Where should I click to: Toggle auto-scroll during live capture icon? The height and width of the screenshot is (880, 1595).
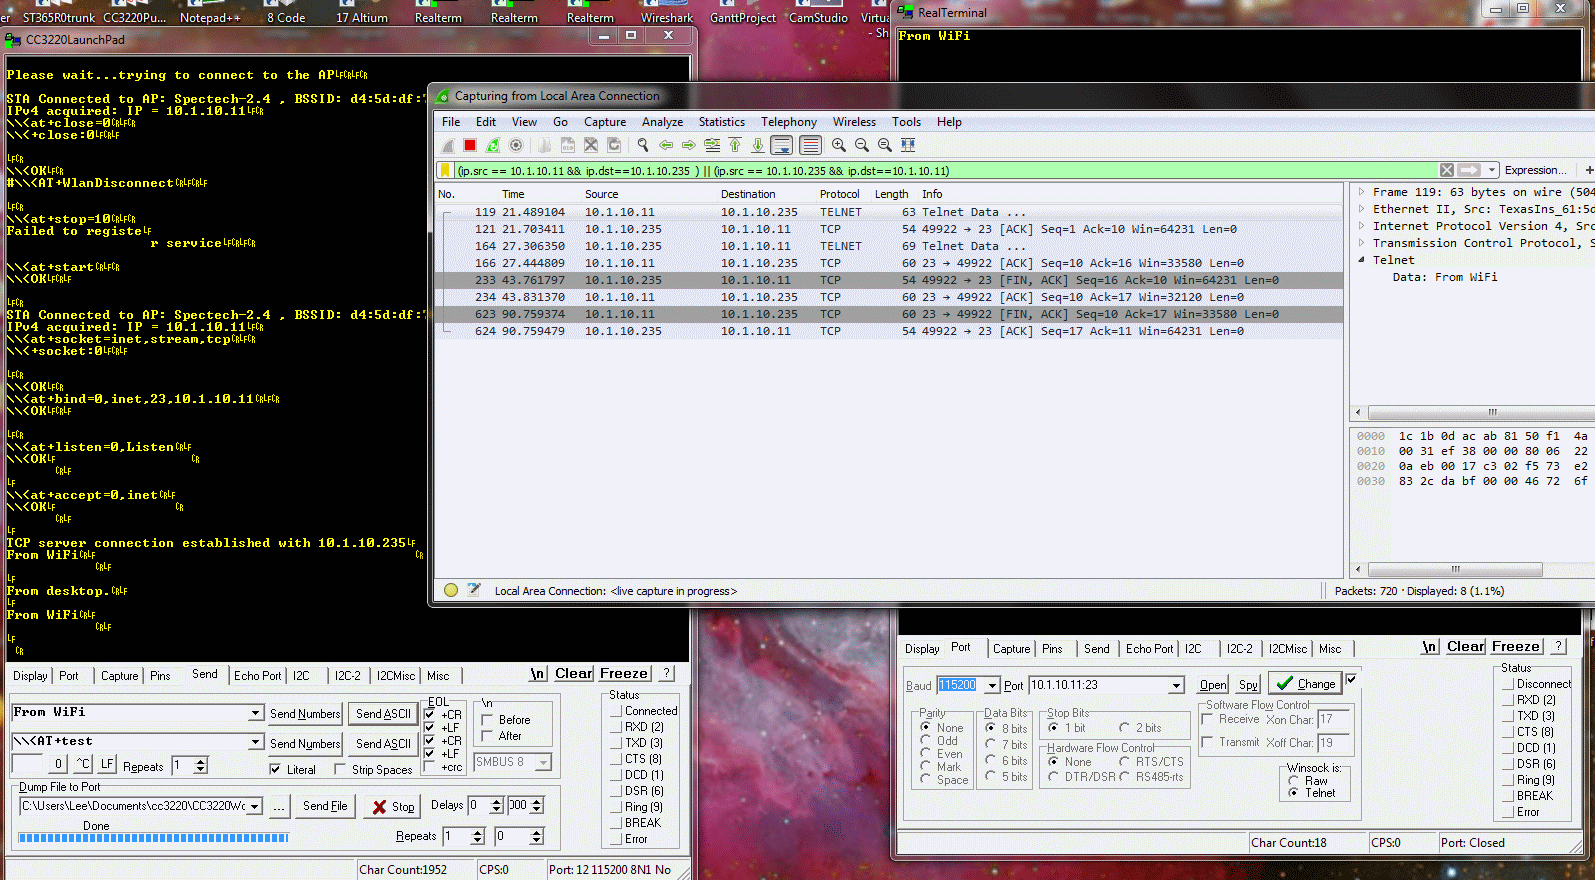tap(782, 145)
